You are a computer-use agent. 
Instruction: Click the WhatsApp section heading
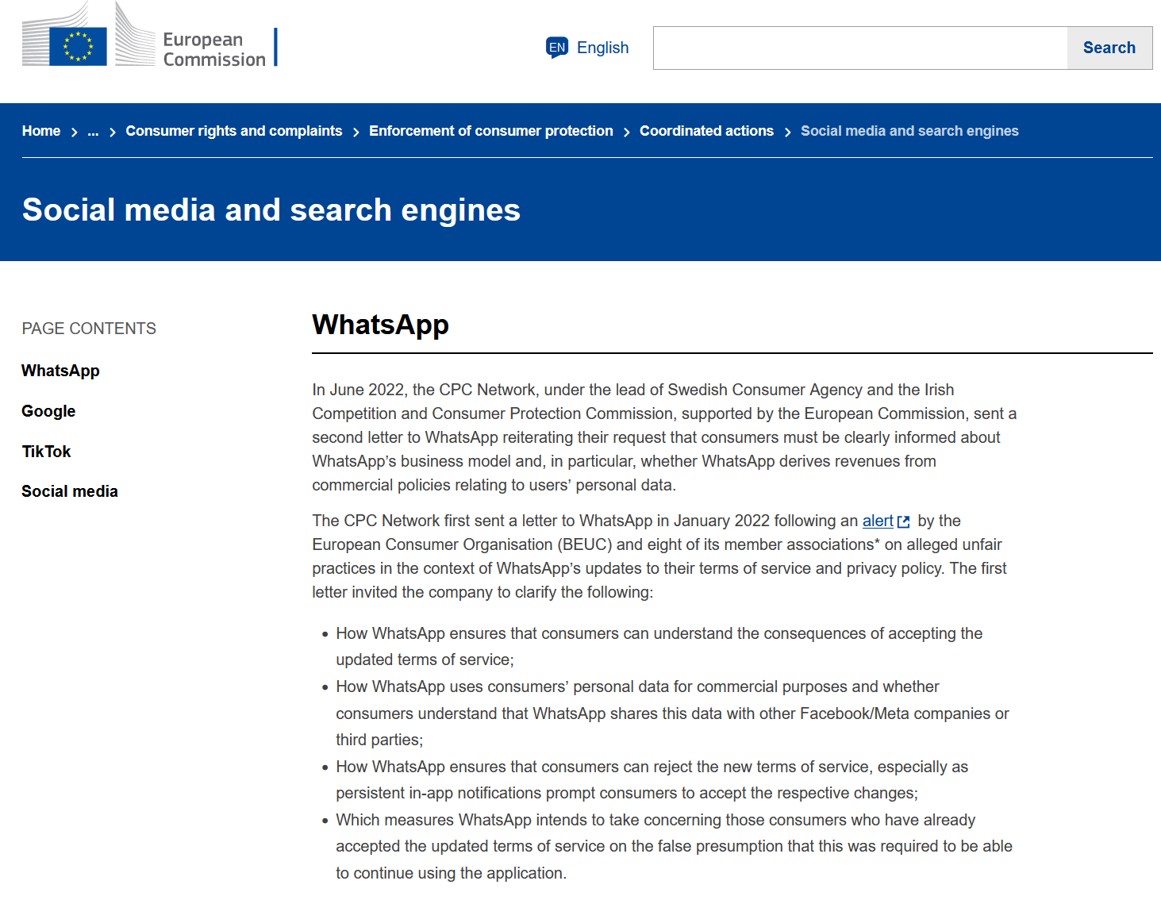[381, 325]
